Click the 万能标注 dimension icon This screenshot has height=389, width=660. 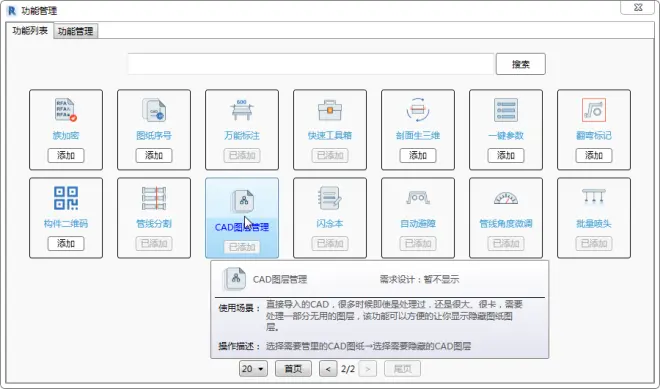click(242, 110)
